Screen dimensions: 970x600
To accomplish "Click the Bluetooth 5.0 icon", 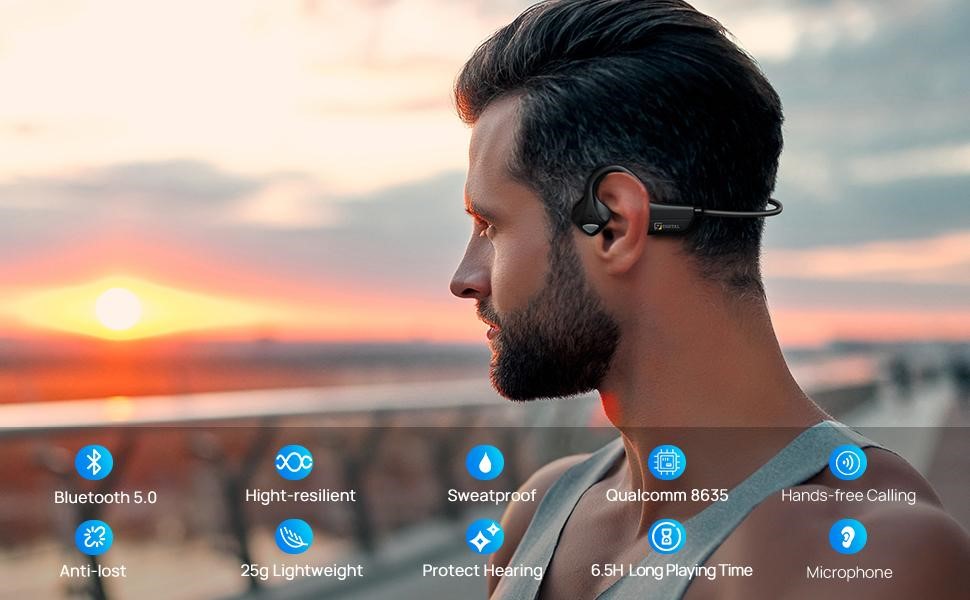I will point(94,462).
